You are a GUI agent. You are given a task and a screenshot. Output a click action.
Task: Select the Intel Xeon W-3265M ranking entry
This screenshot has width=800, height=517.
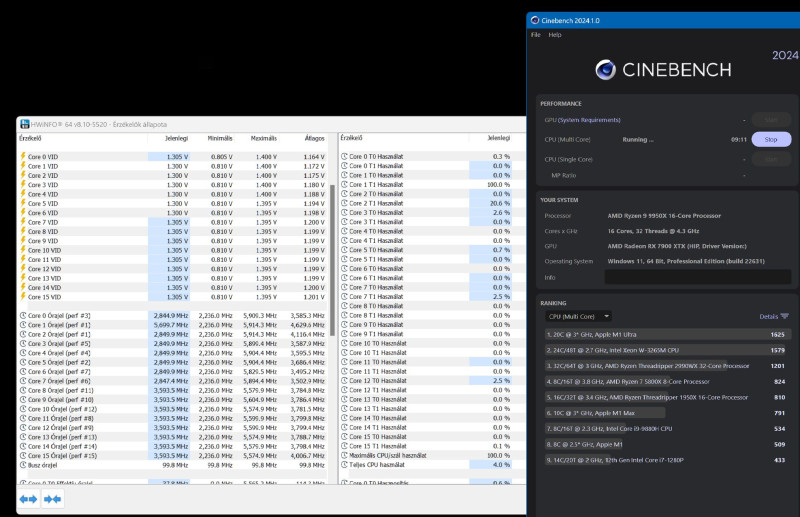tap(668, 350)
